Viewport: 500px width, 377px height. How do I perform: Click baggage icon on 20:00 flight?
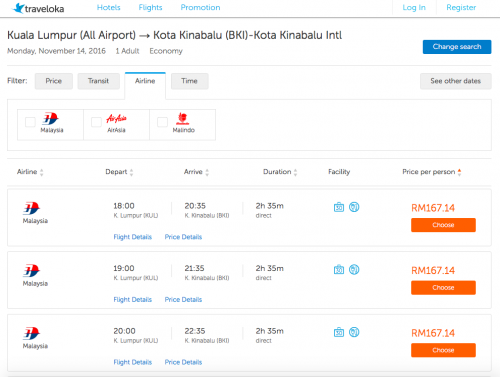click(x=339, y=332)
